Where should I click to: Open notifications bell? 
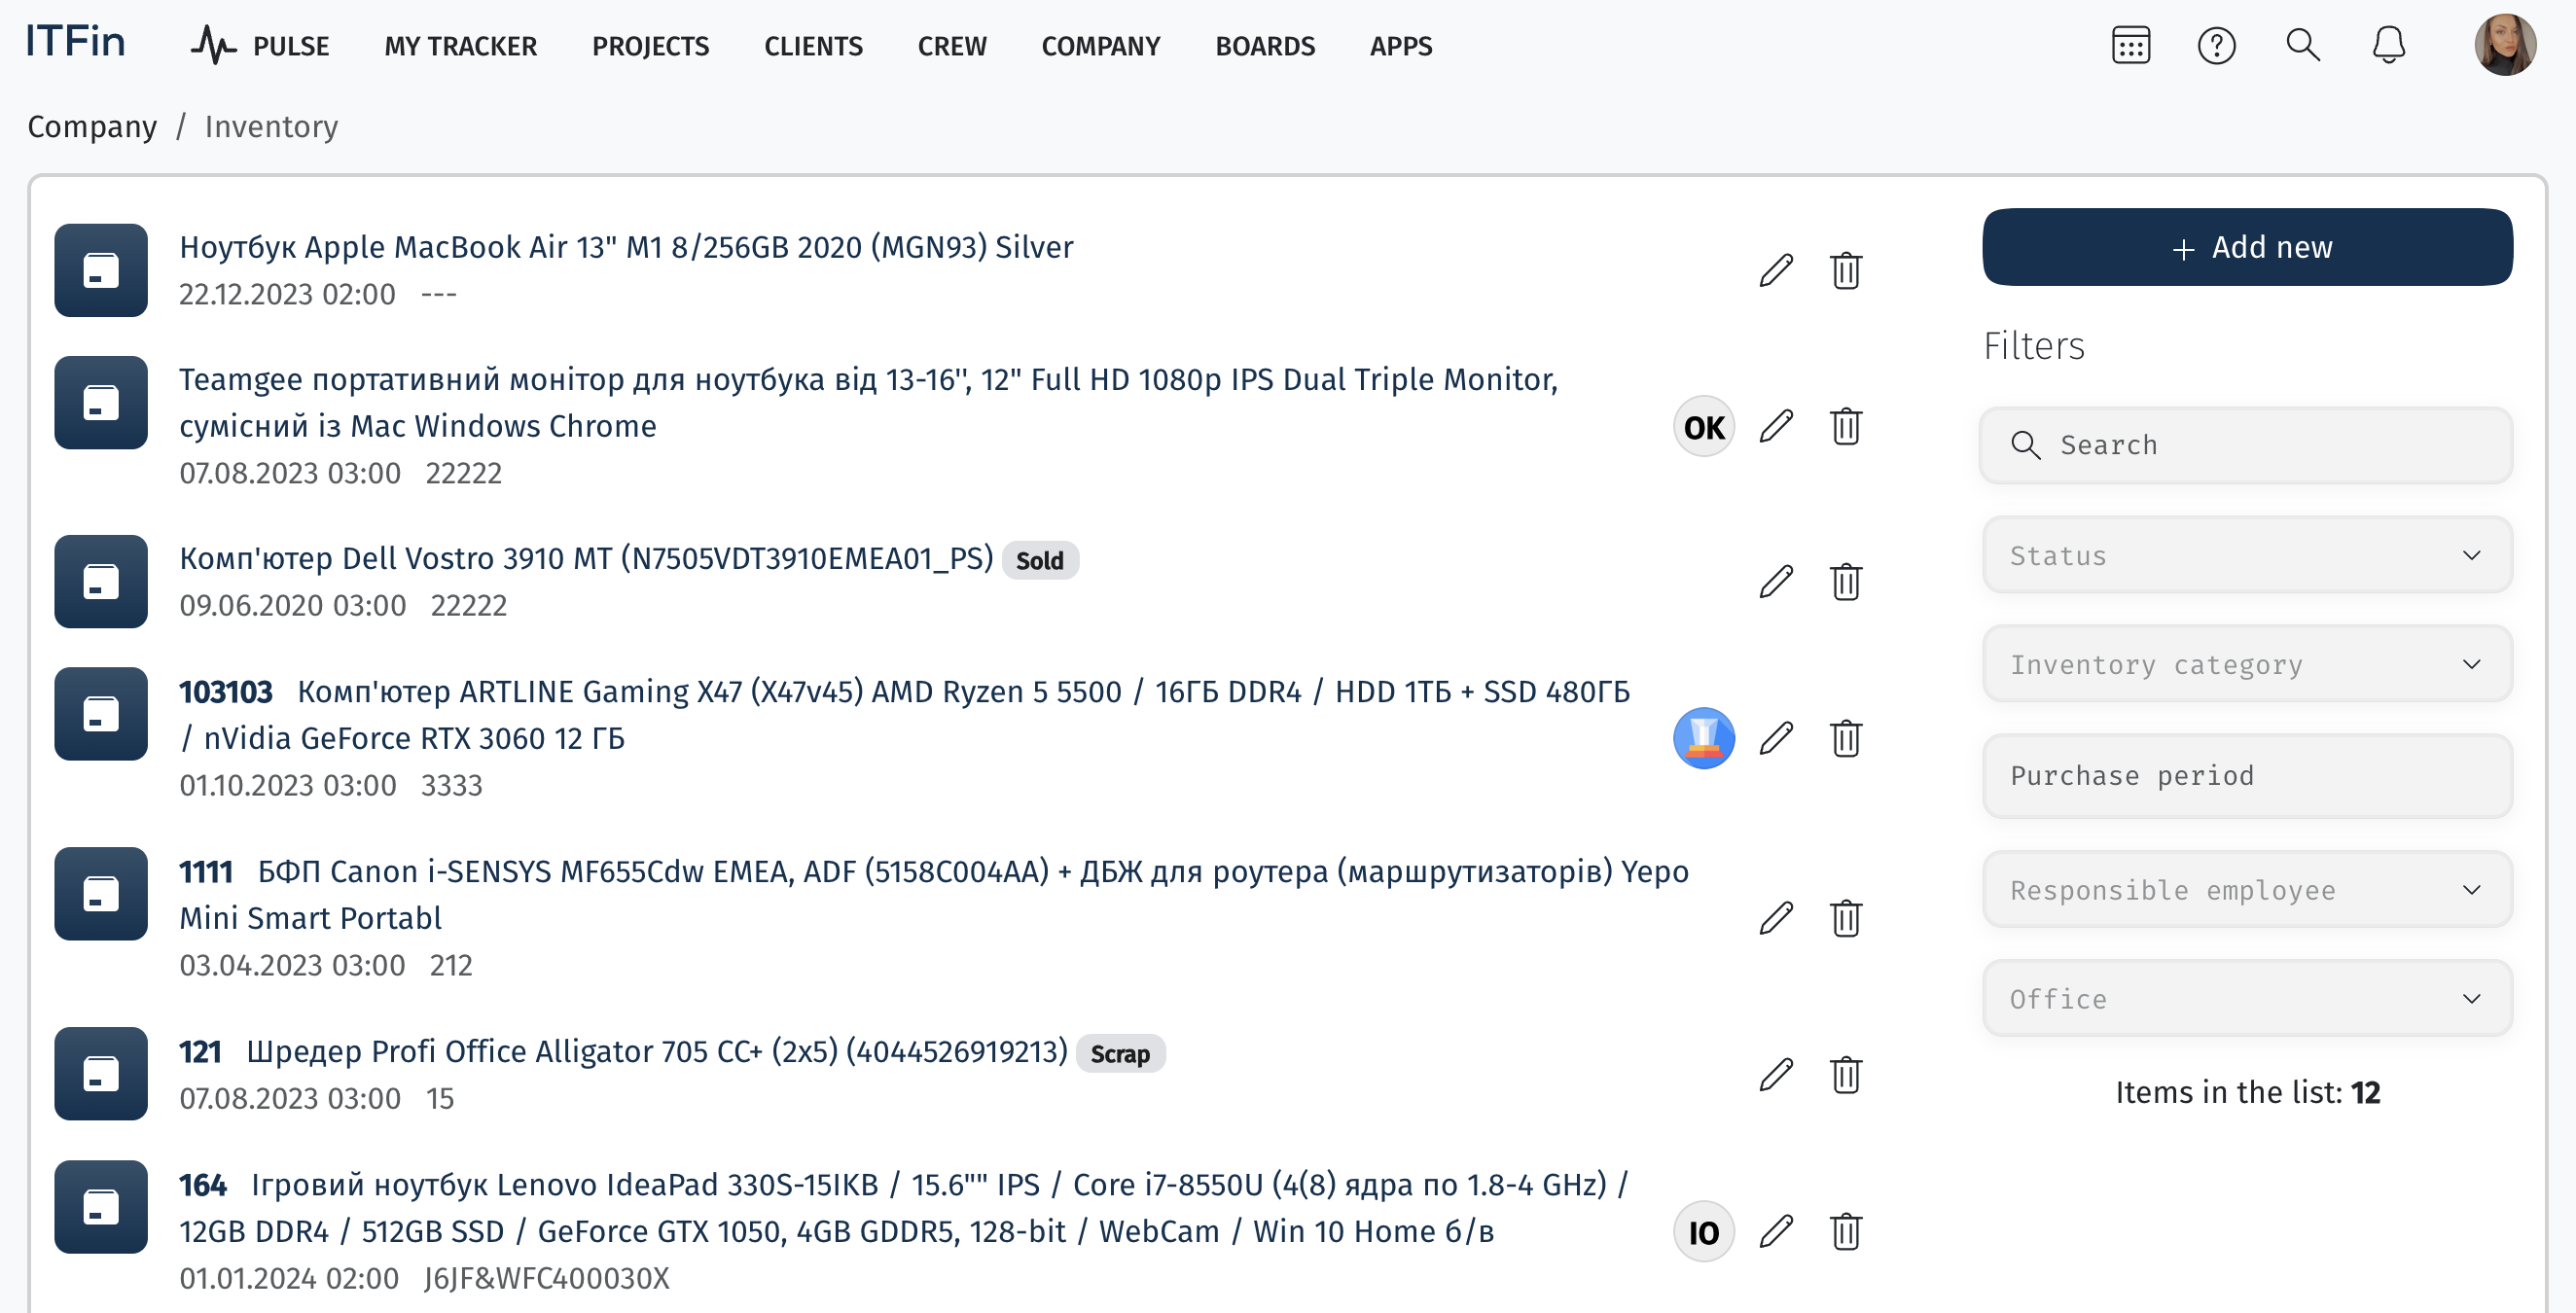[x=2389, y=45]
